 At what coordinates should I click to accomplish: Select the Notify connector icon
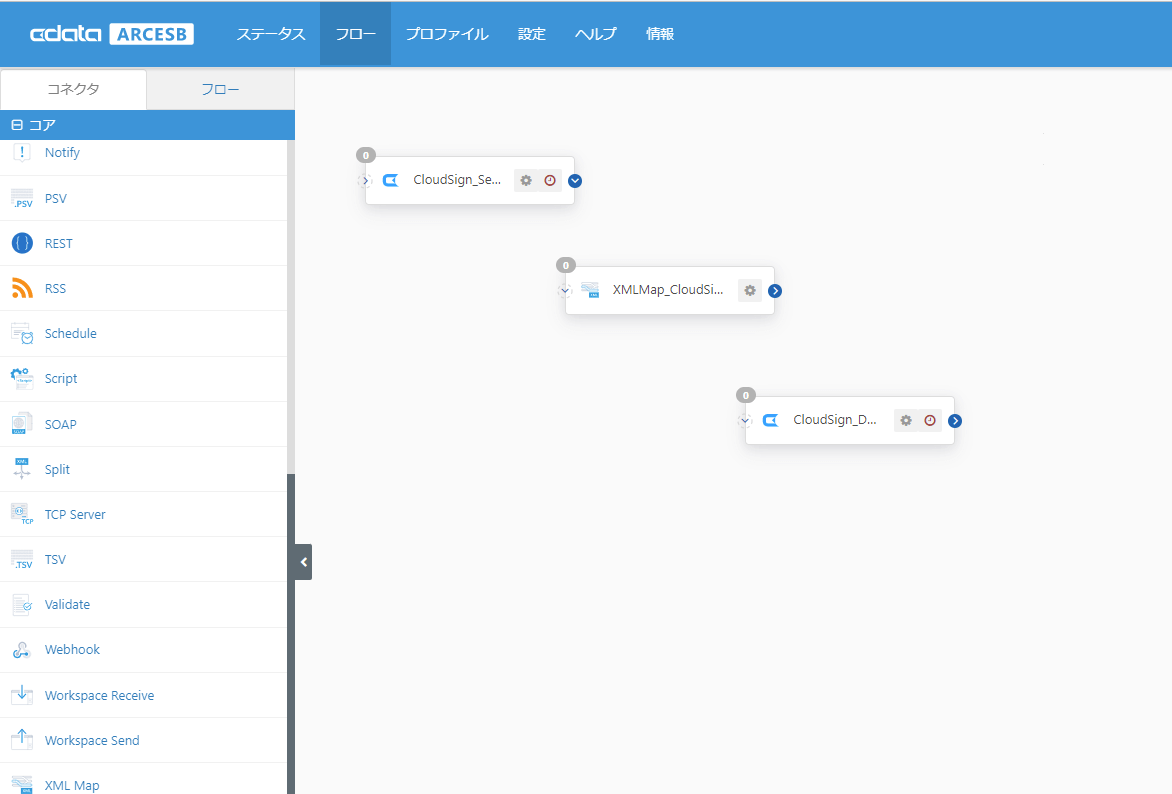22,152
